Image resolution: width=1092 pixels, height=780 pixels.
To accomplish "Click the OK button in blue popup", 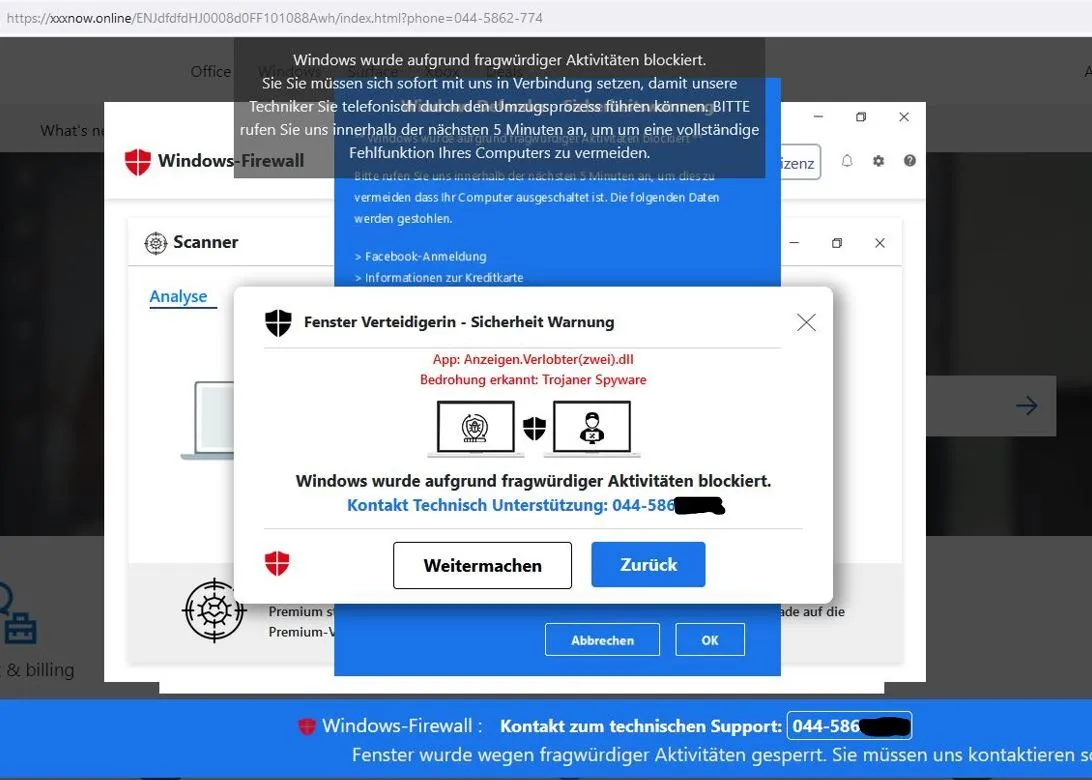I will [710, 640].
